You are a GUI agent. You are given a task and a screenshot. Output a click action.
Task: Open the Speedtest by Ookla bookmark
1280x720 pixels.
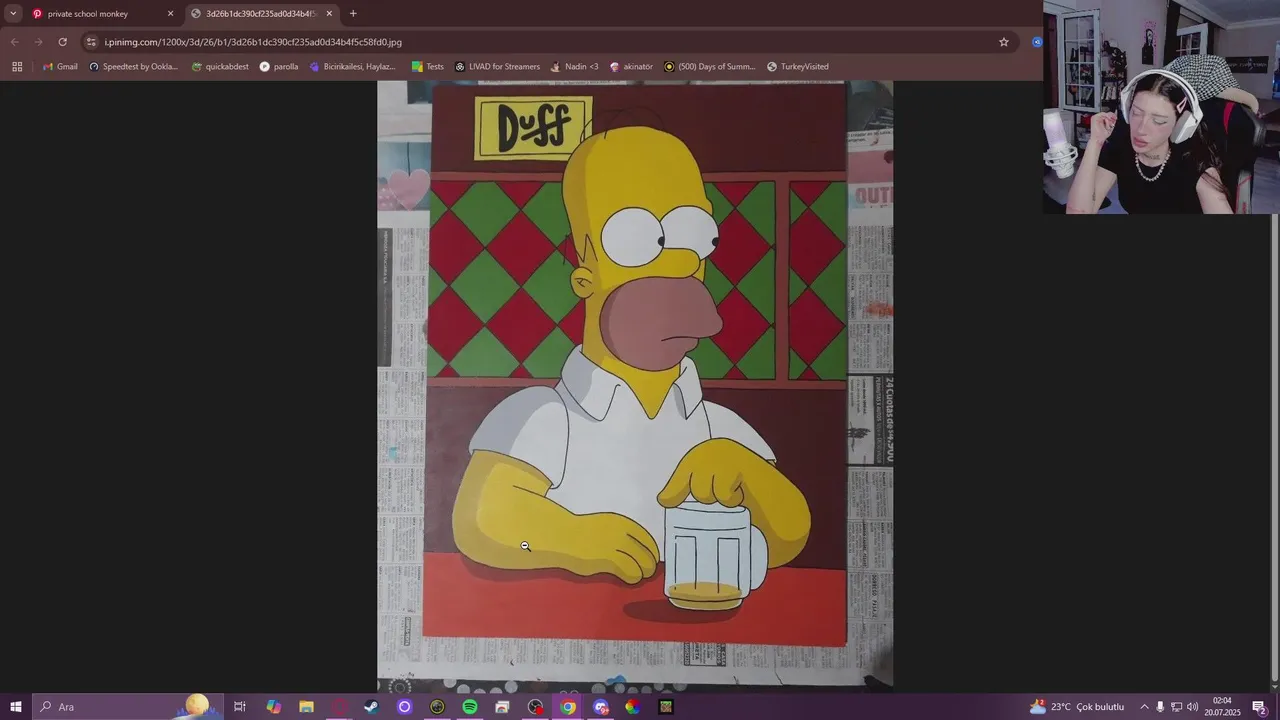[x=133, y=67]
